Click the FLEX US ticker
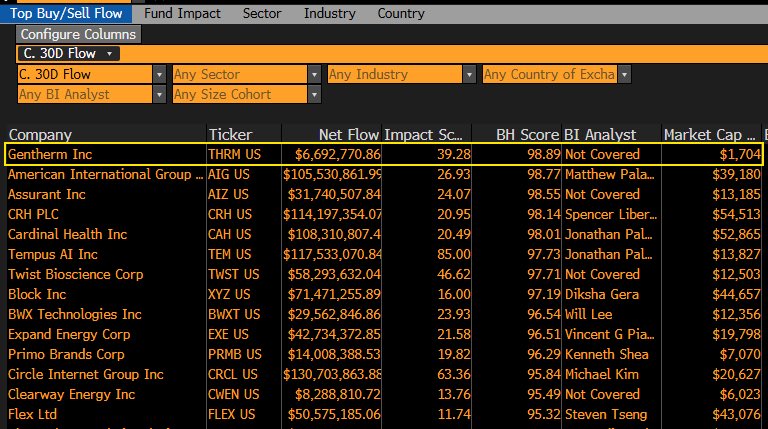This screenshot has width=768, height=429. pyautogui.click(x=232, y=414)
